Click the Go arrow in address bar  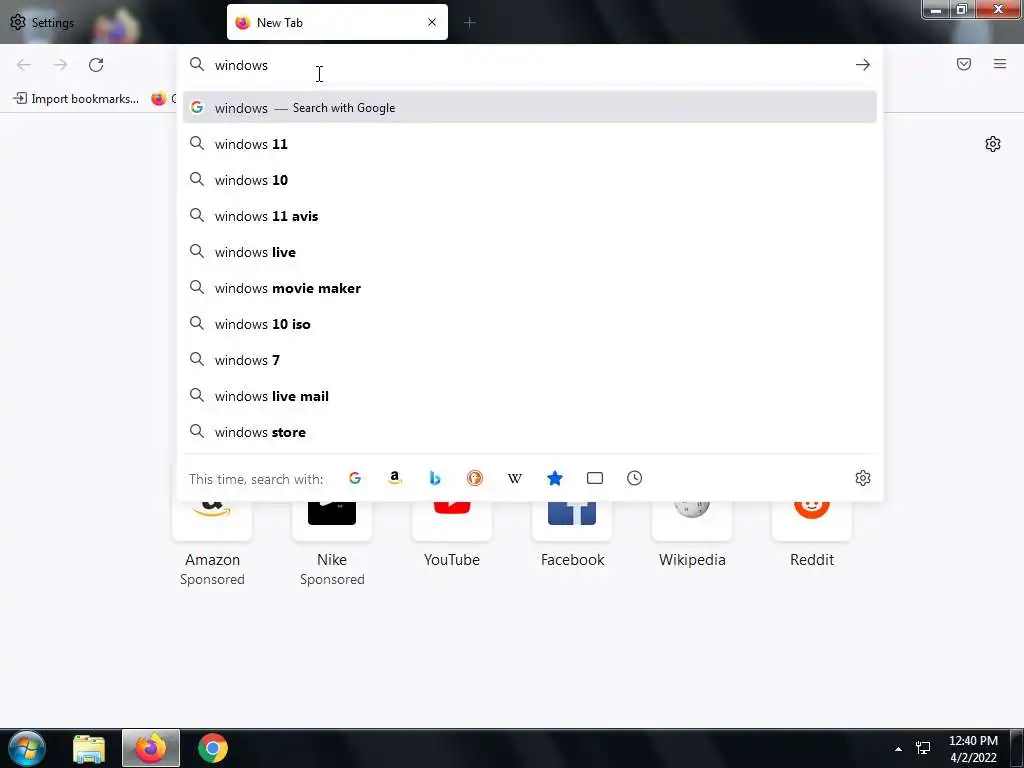(x=863, y=65)
